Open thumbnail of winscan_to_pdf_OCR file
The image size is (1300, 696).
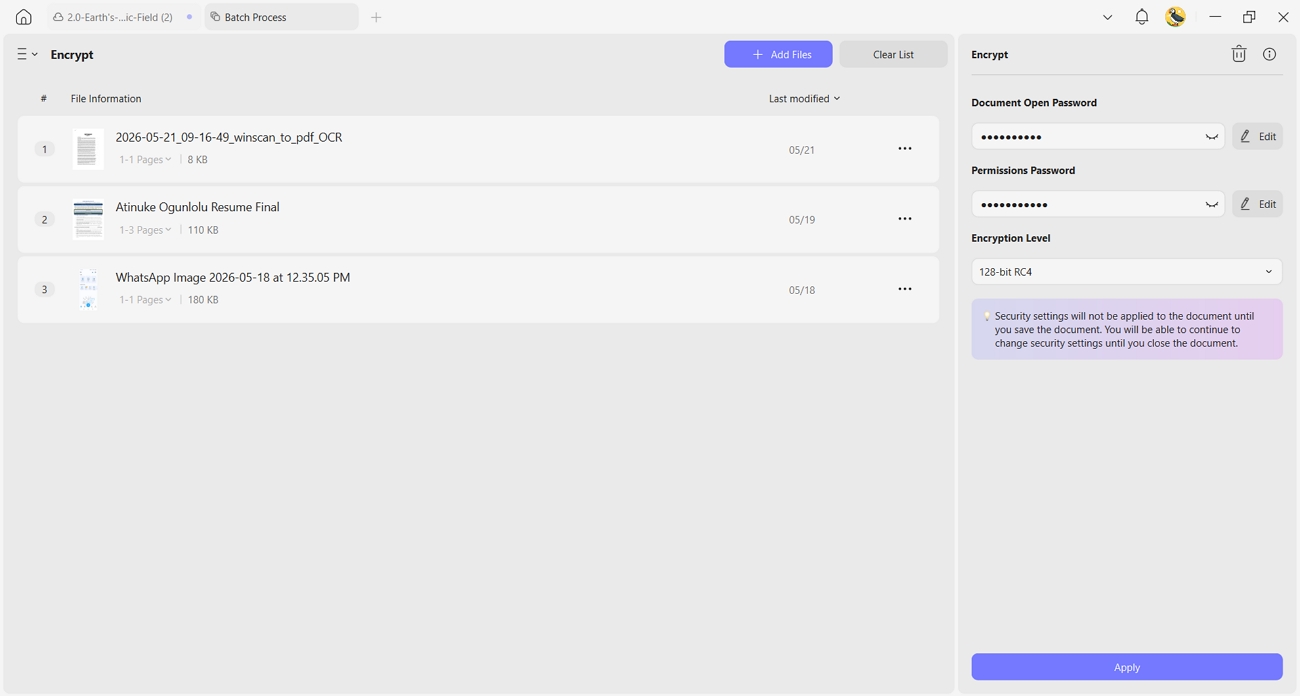pyautogui.click(x=88, y=149)
